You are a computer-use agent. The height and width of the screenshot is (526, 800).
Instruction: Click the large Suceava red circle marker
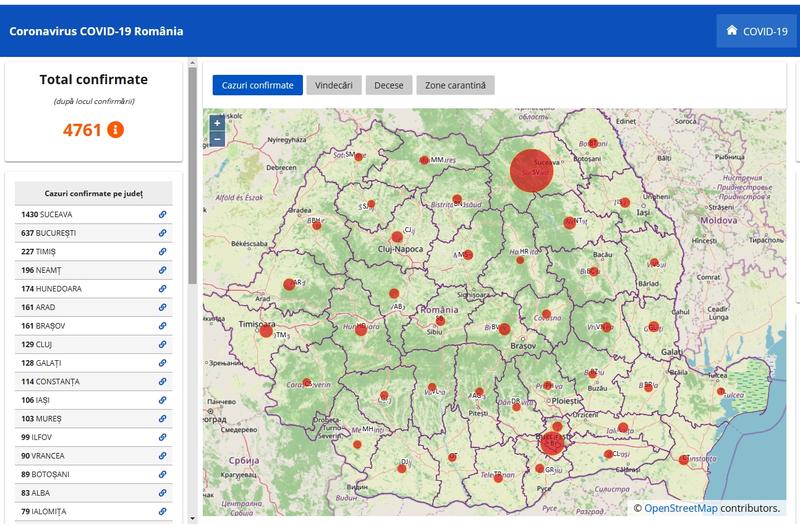coord(531,169)
